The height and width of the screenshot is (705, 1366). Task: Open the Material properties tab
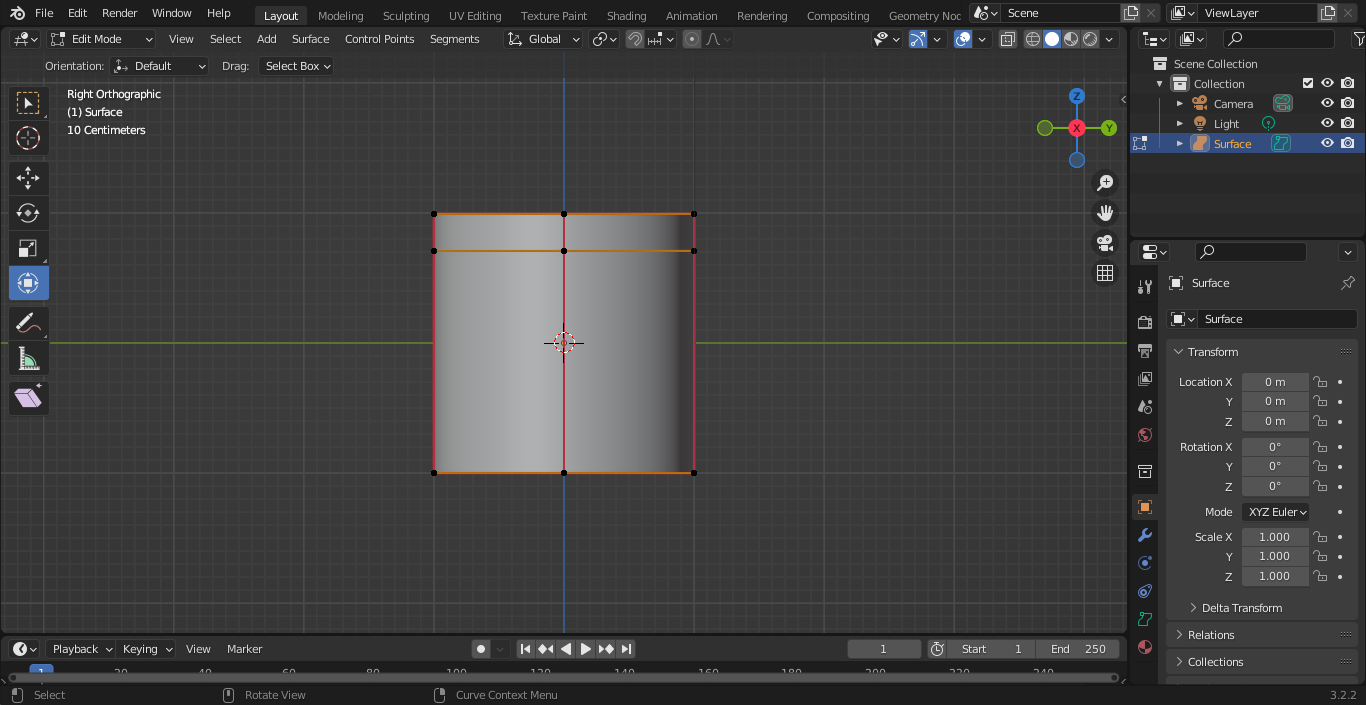(1145, 647)
